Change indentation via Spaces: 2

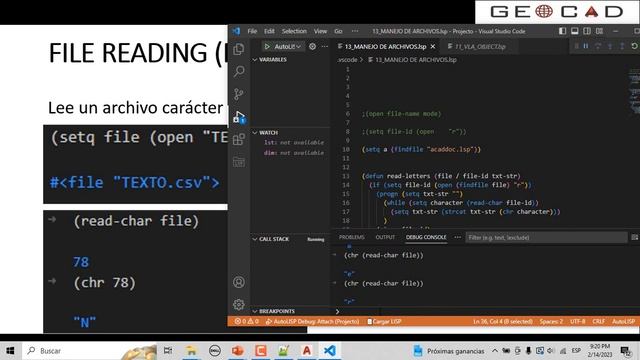coord(551,321)
